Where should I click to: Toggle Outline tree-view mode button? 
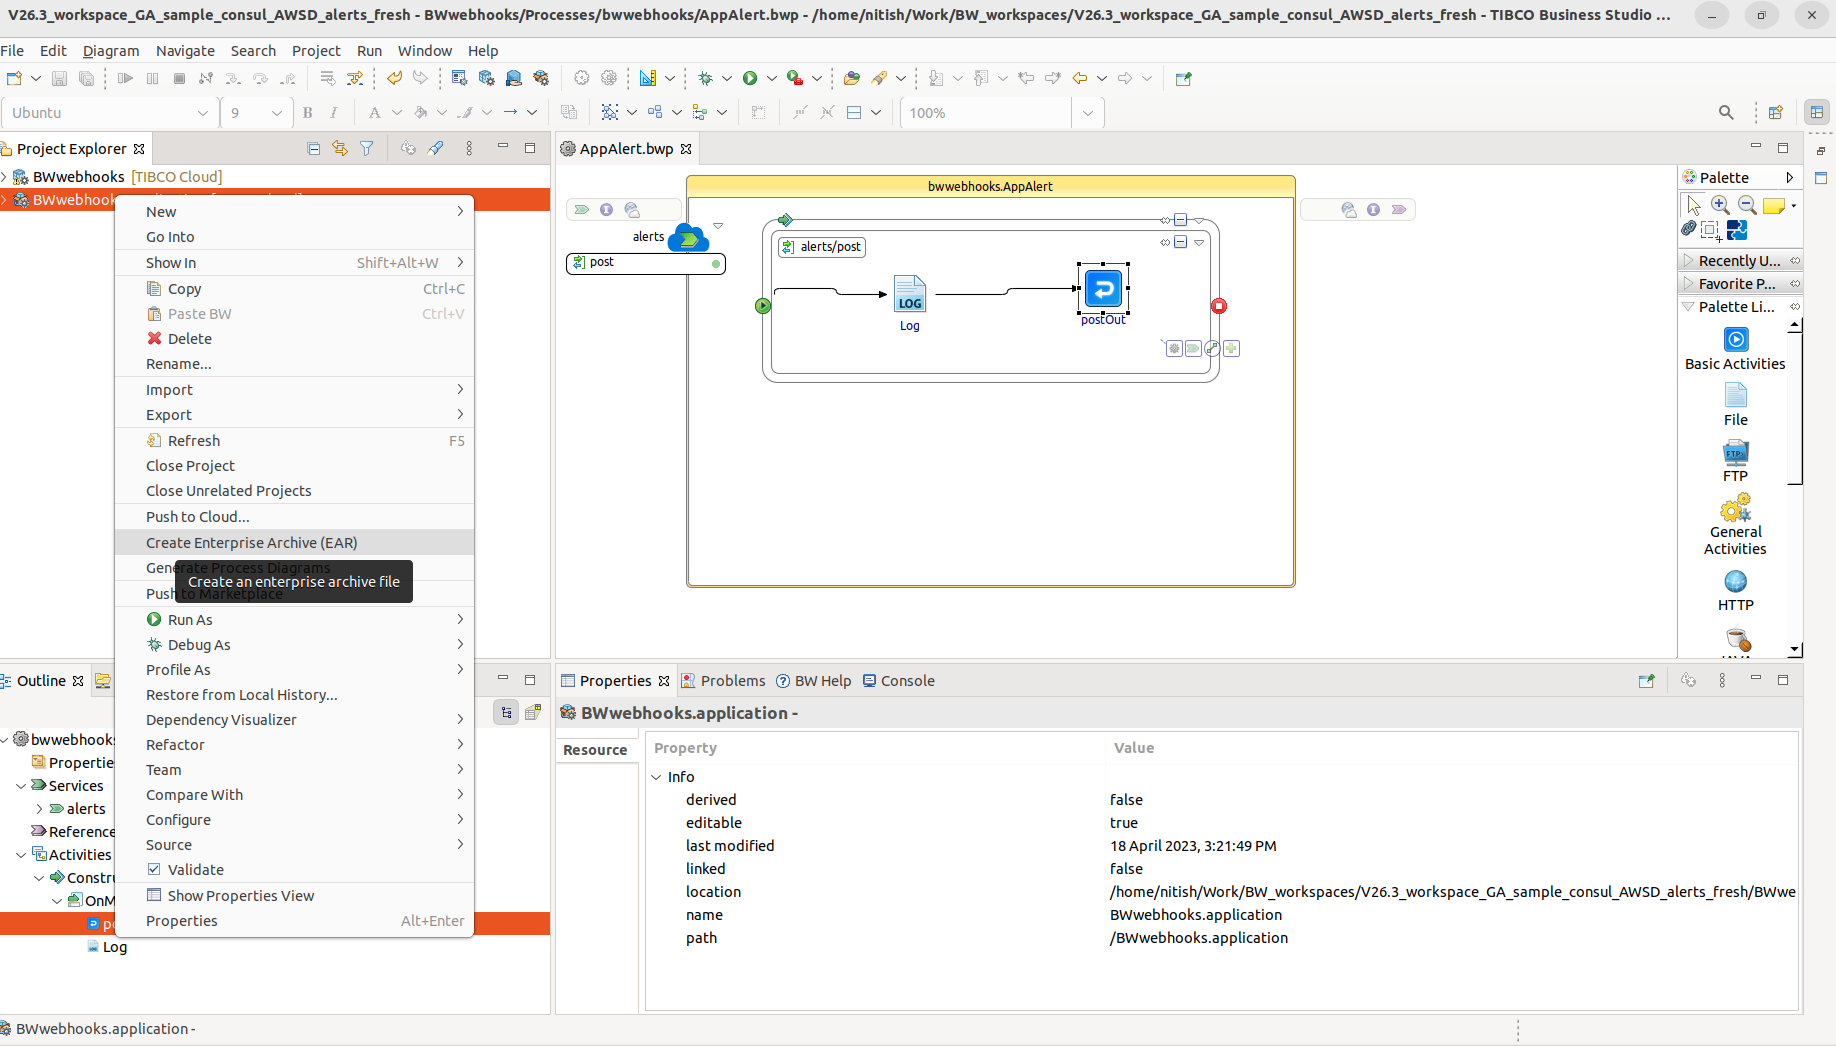(x=506, y=712)
